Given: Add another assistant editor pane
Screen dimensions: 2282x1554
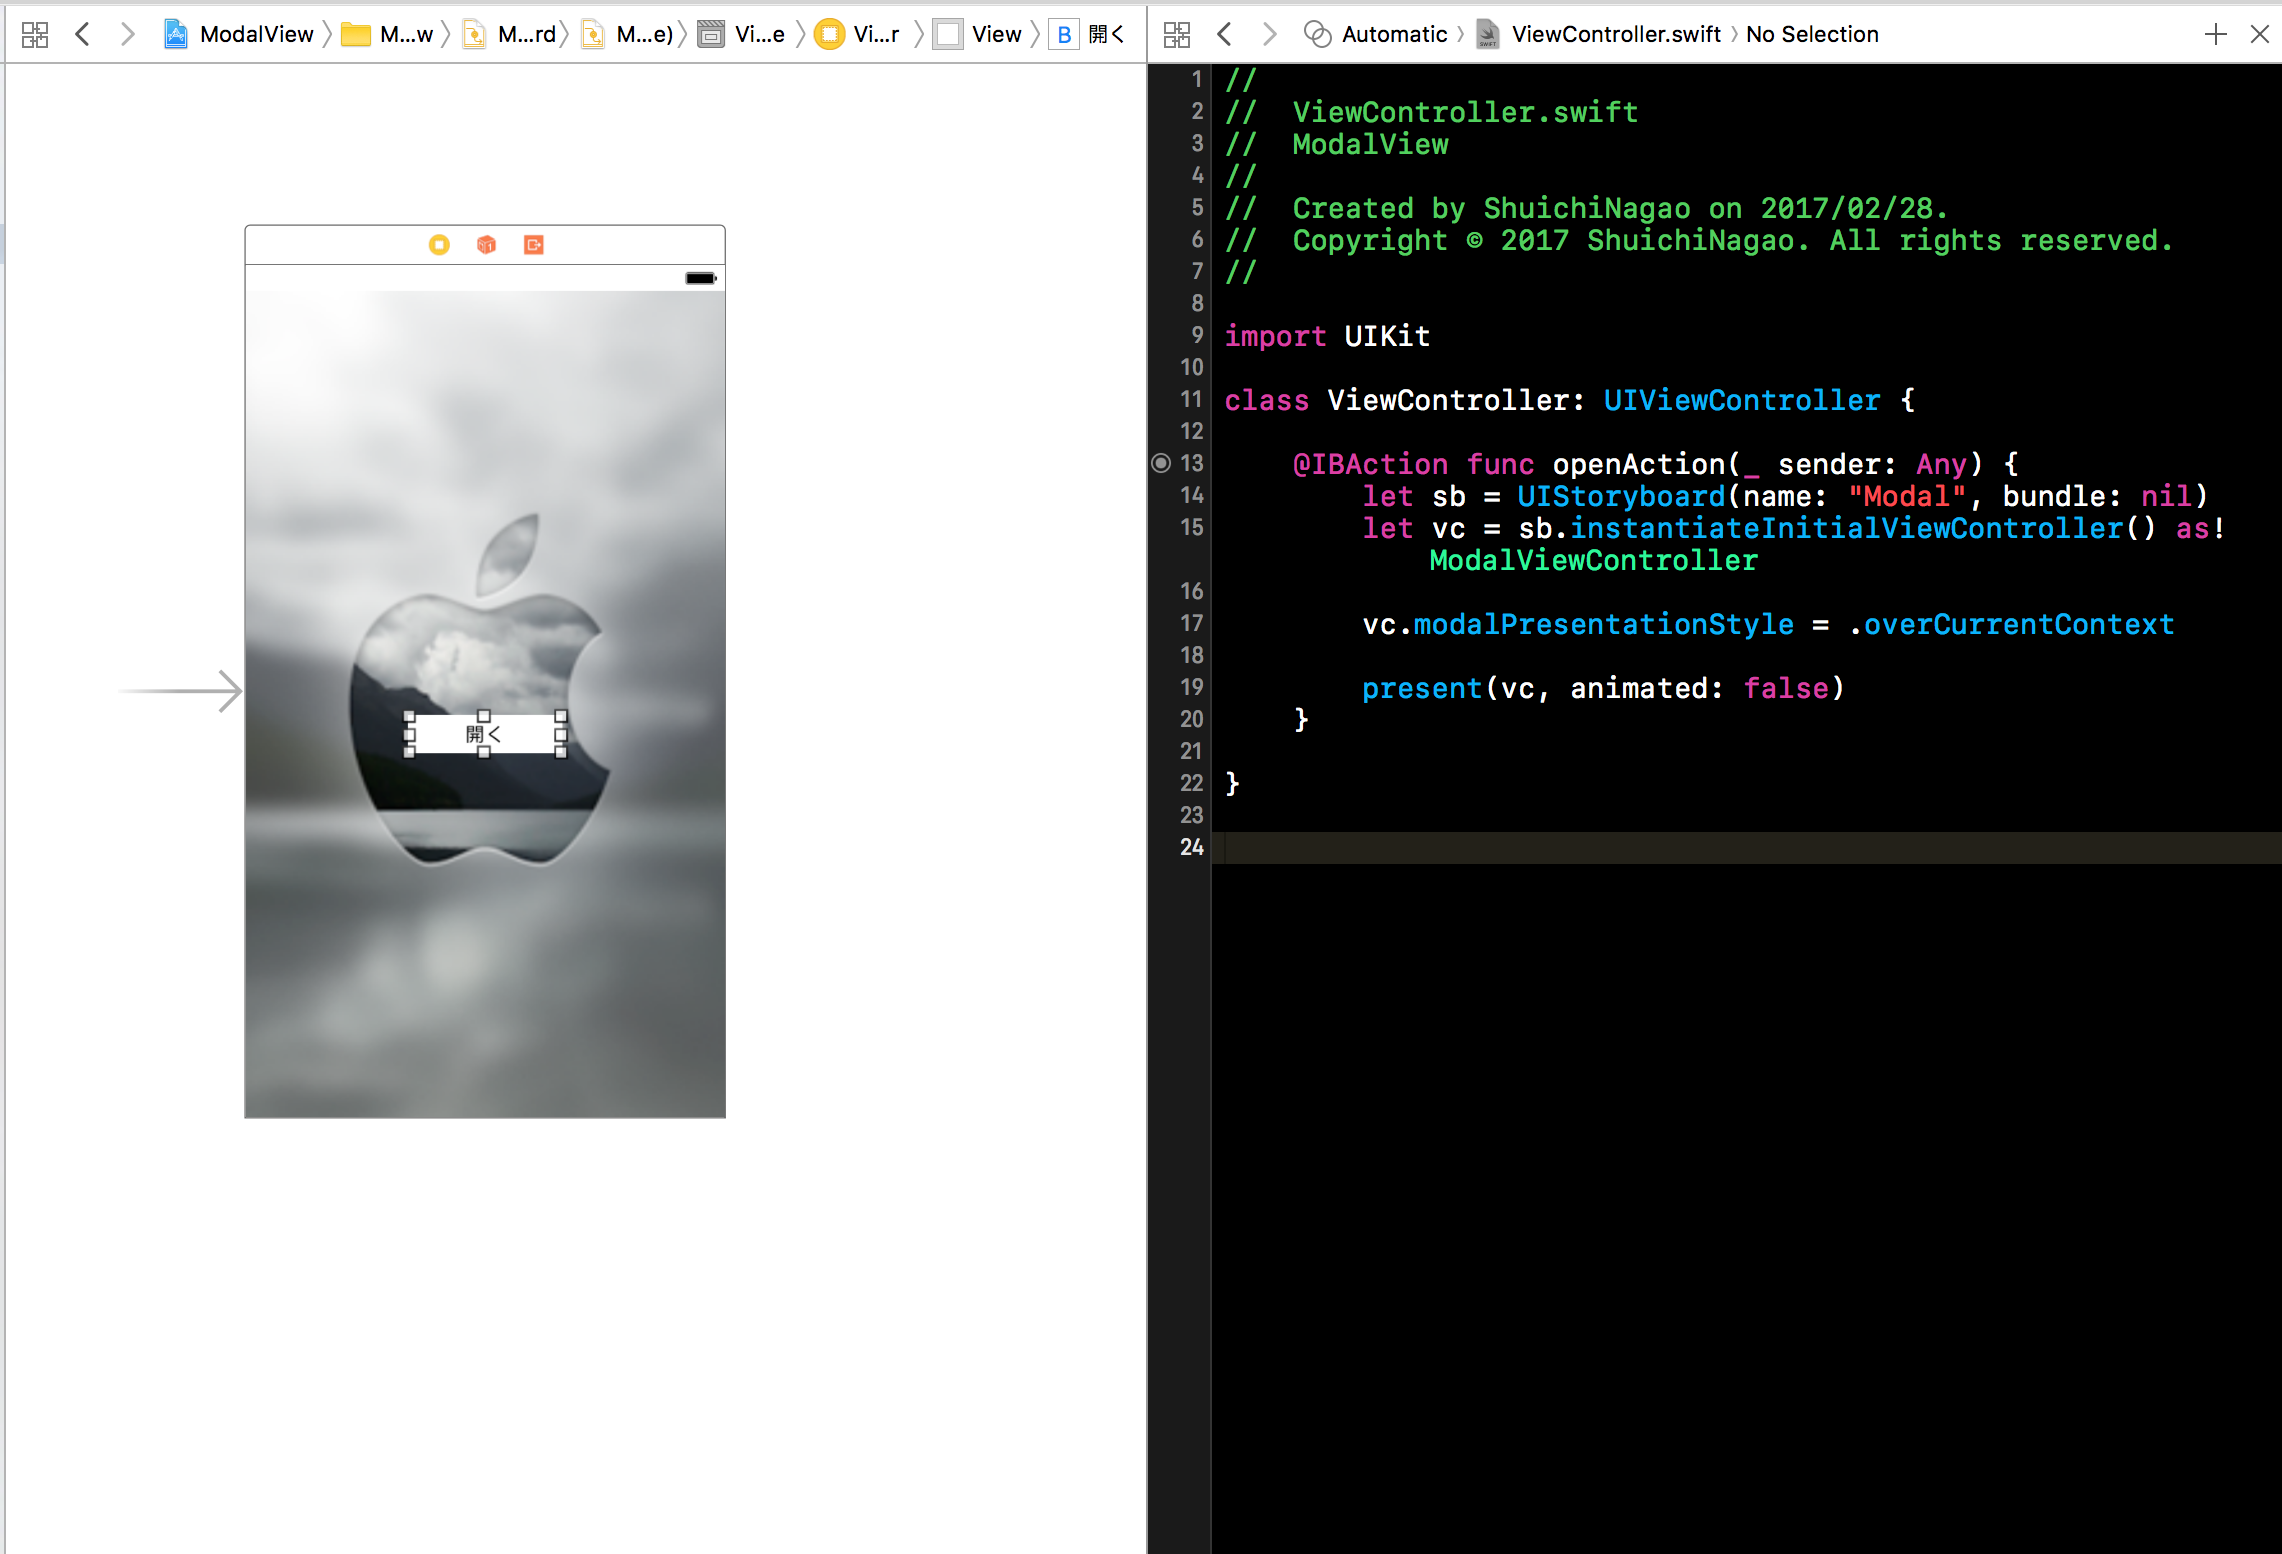Looking at the screenshot, I should 2216,35.
